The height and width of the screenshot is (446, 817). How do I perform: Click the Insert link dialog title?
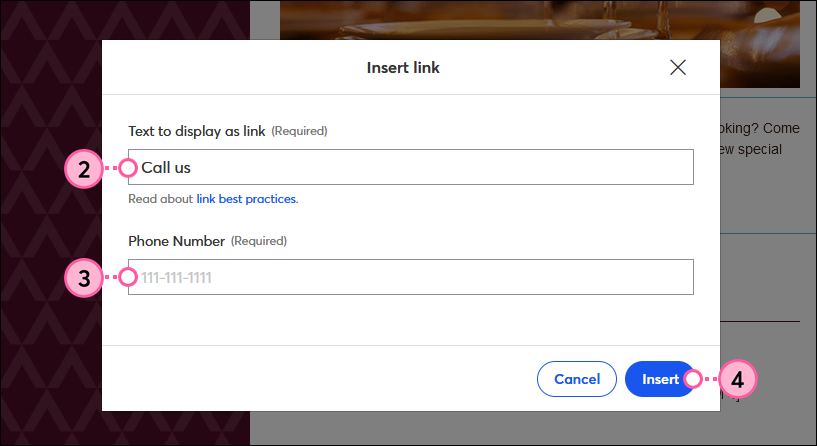[x=403, y=68]
